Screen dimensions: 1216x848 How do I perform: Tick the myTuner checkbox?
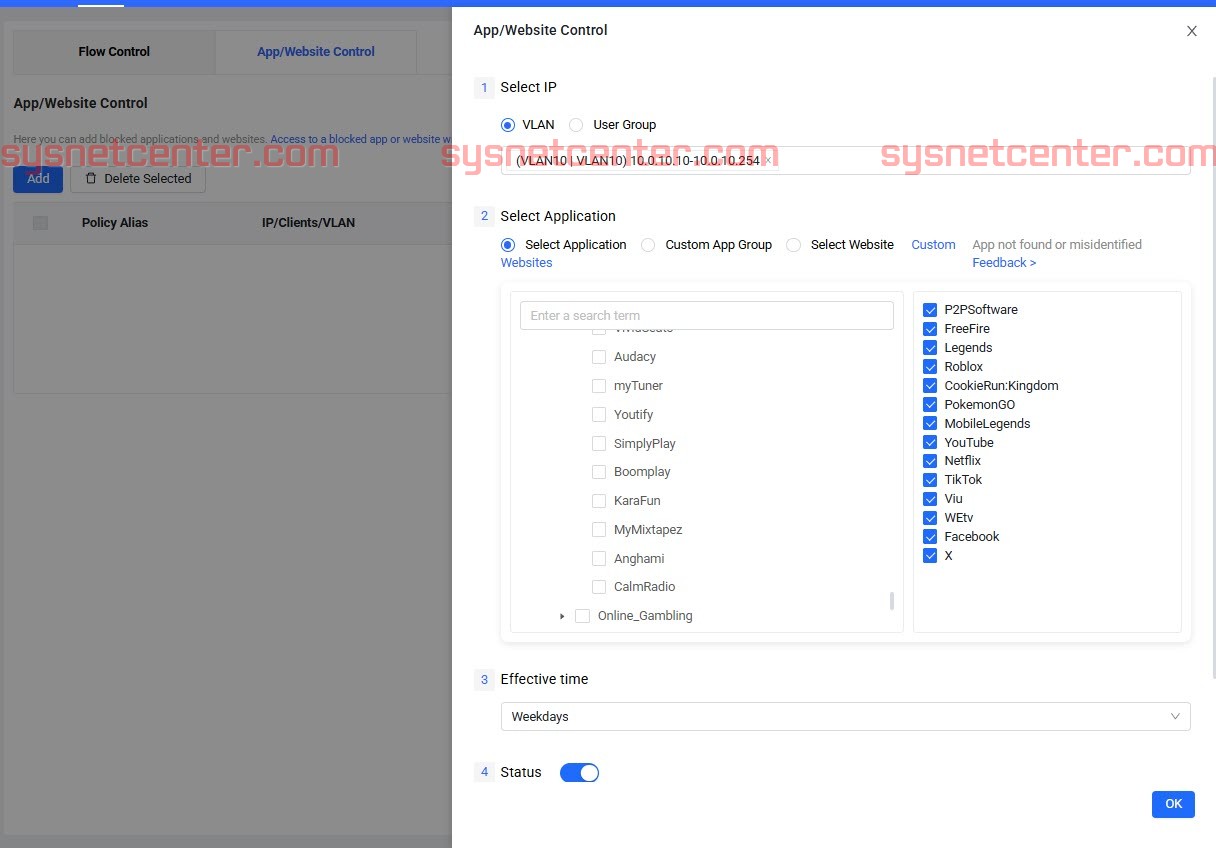[599, 386]
